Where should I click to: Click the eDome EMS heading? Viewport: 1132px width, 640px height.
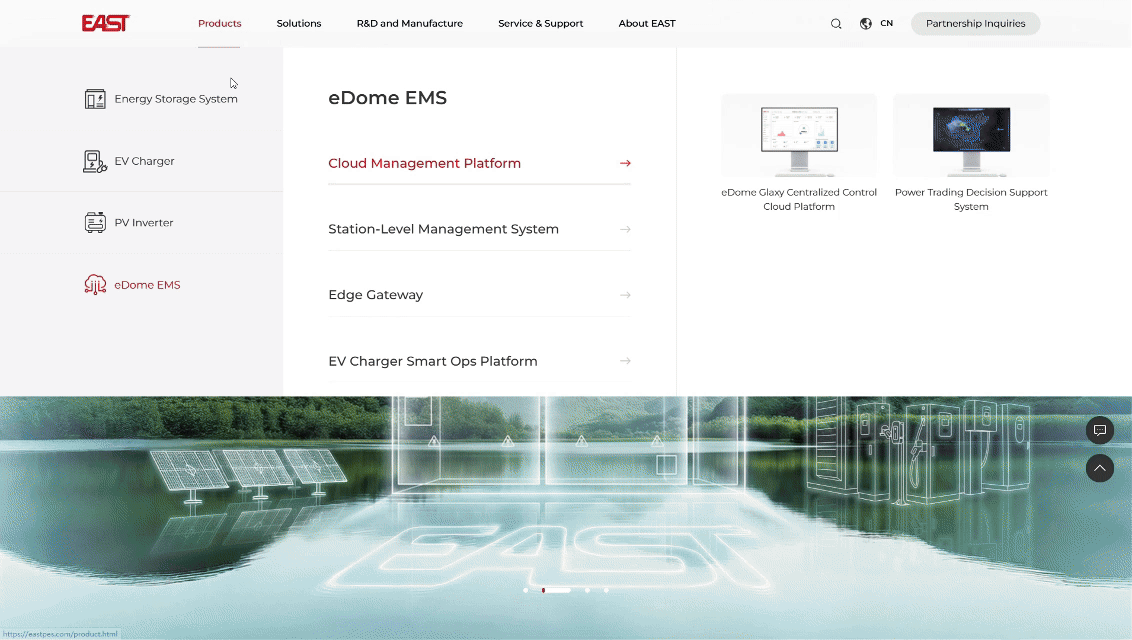click(x=388, y=97)
